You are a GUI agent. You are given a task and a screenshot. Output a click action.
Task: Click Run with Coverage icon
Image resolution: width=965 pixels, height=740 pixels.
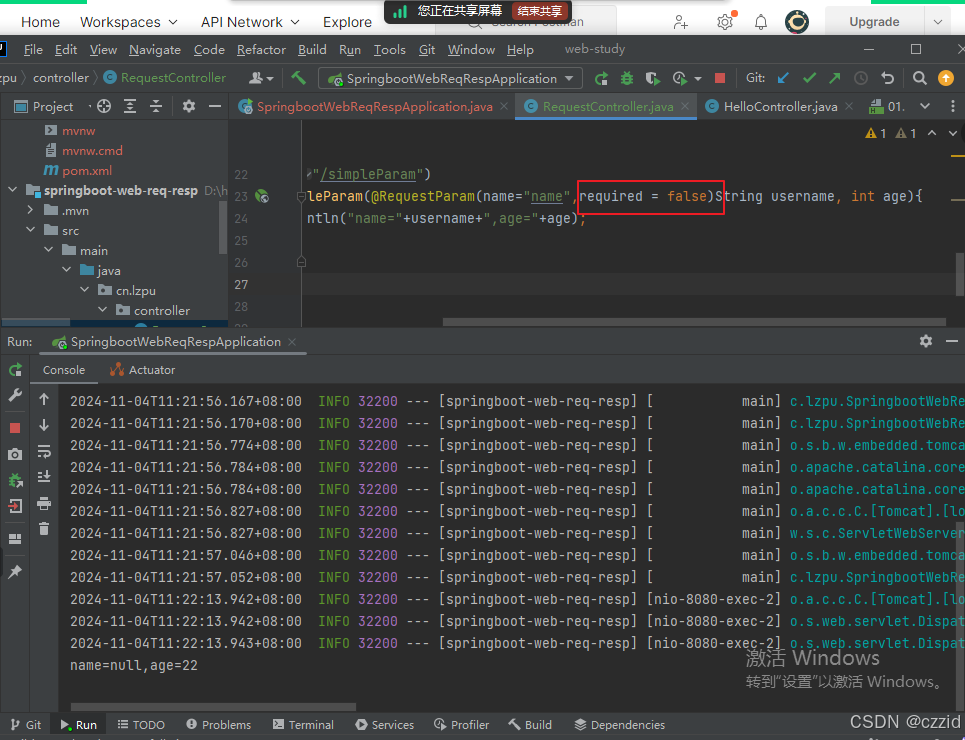[652, 78]
